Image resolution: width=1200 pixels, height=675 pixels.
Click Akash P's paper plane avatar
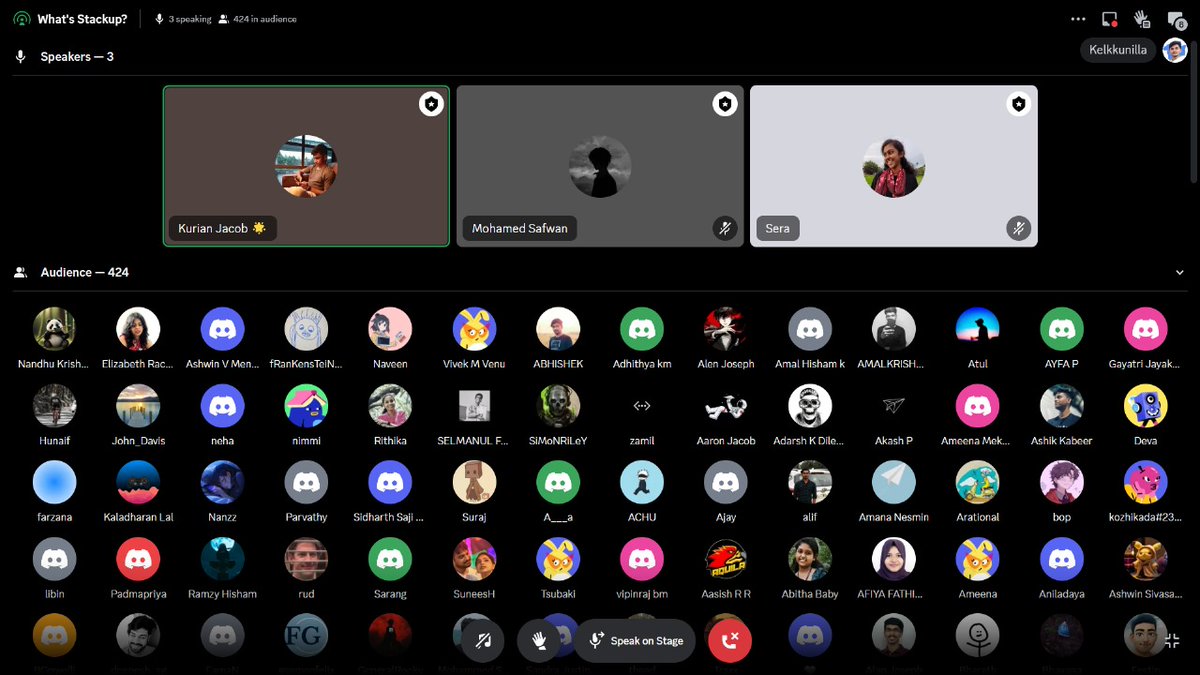click(894, 405)
